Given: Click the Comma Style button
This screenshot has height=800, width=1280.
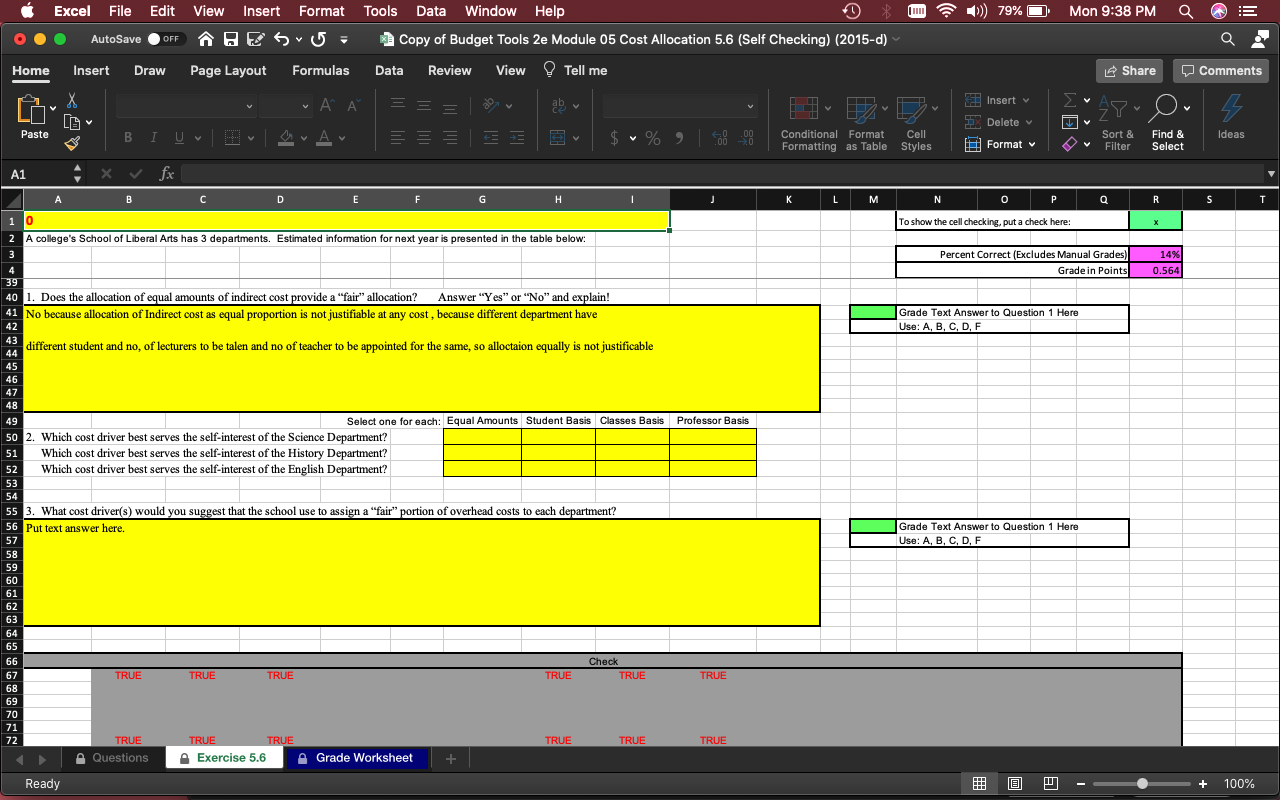Looking at the screenshot, I should tap(680, 138).
